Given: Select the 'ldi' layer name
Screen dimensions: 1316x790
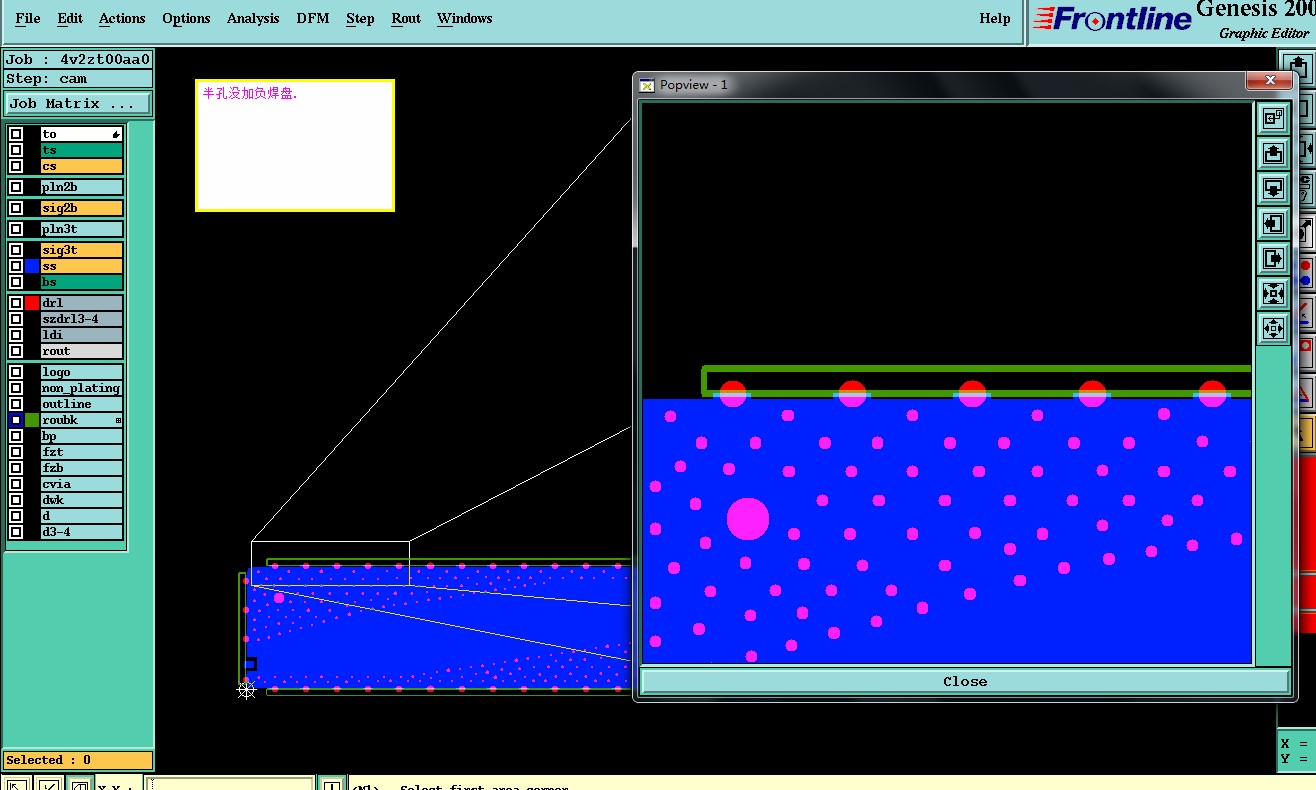Looking at the screenshot, I should click(81, 335).
